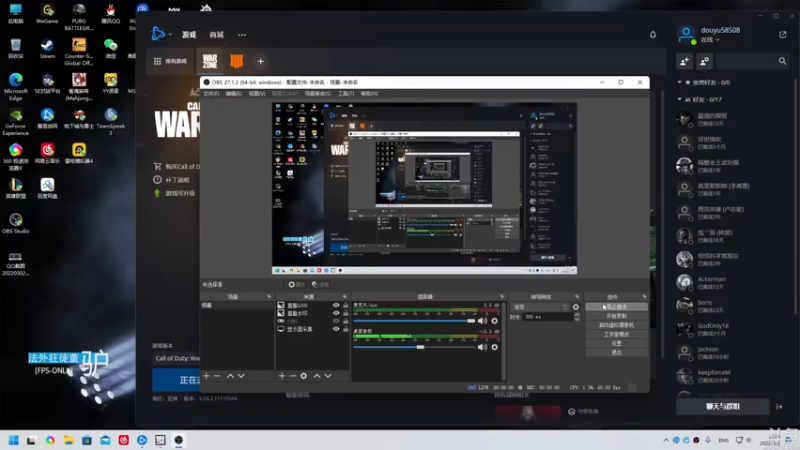Viewport: 800px width, 450px height.
Task: Toggle lock on 显示器采集 source
Action: point(345,329)
